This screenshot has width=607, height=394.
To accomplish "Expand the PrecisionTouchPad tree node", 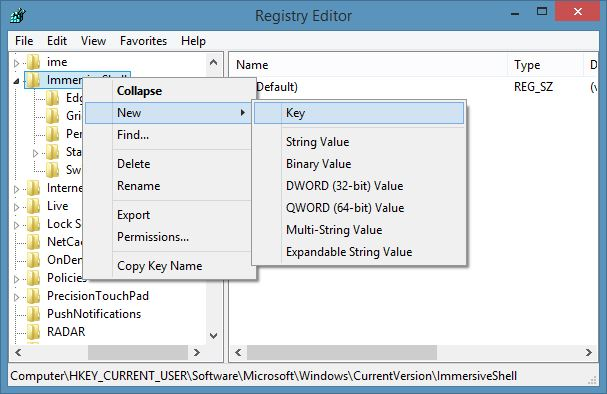I will tap(16, 297).
